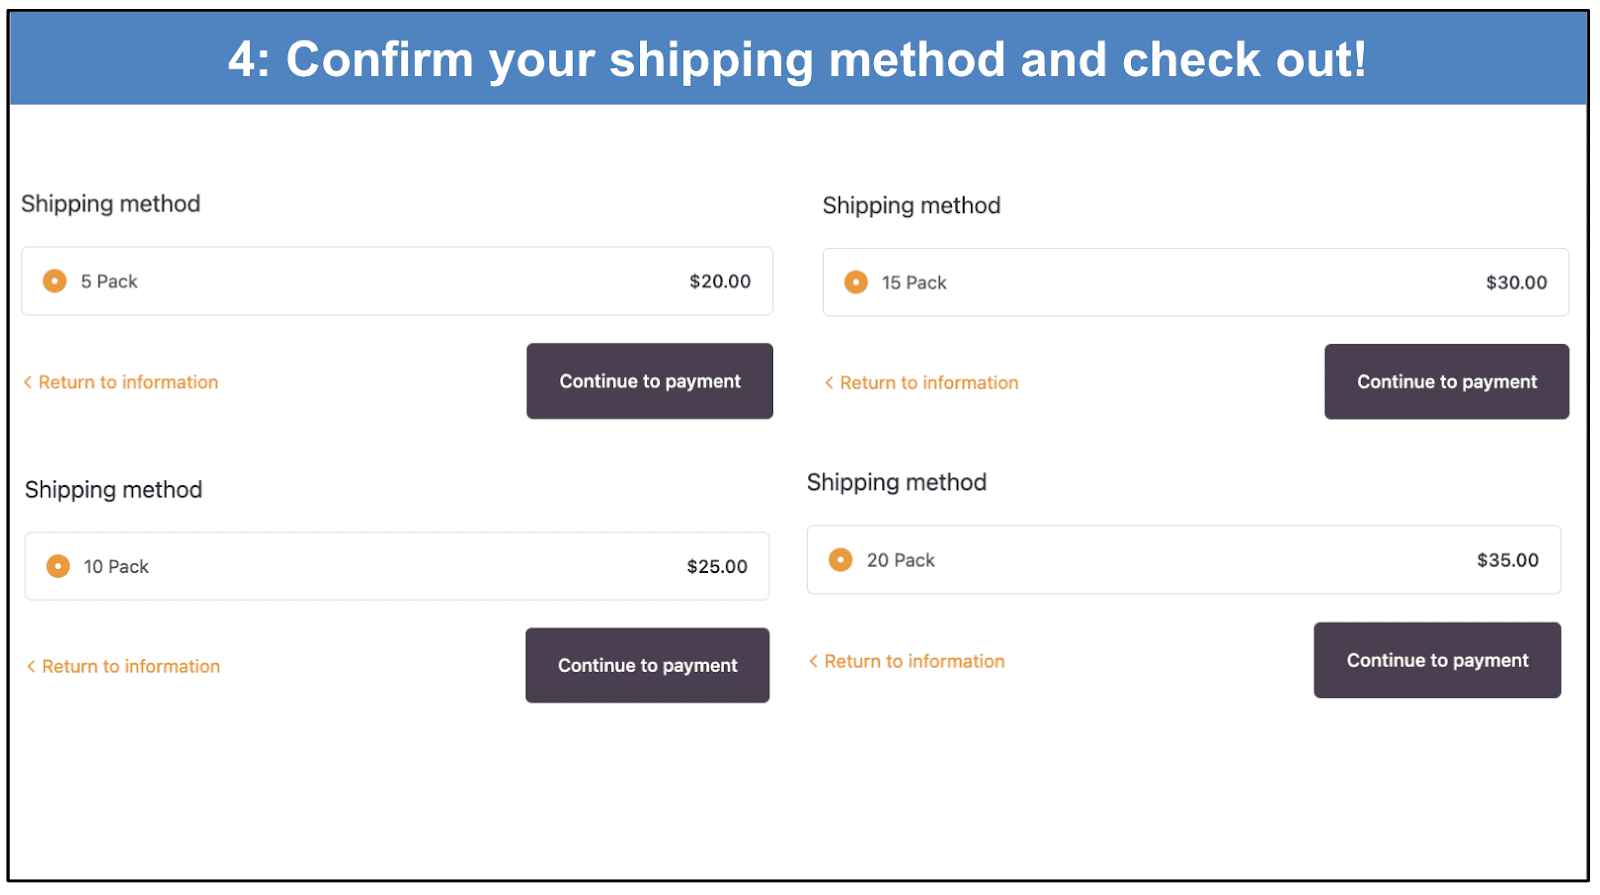Viewport: 1600px width, 895px height.
Task: Click the $20.00 shipping price
Action: pos(720,281)
